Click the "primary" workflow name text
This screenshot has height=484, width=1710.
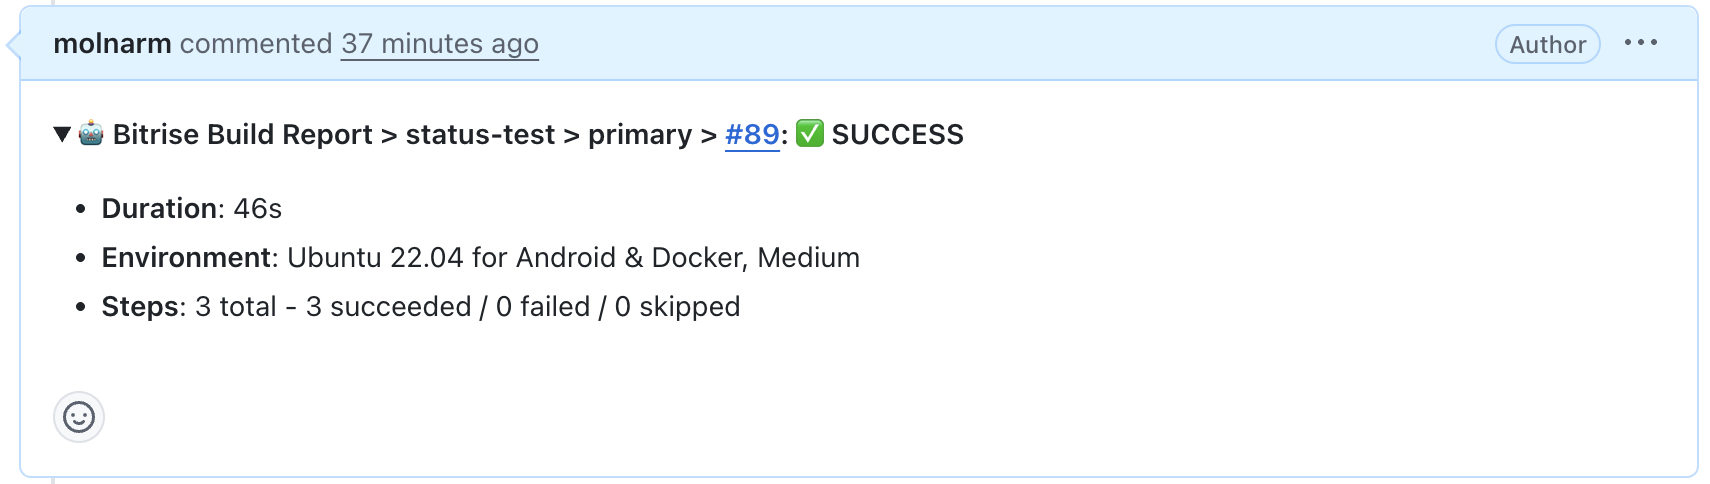[640, 134]
